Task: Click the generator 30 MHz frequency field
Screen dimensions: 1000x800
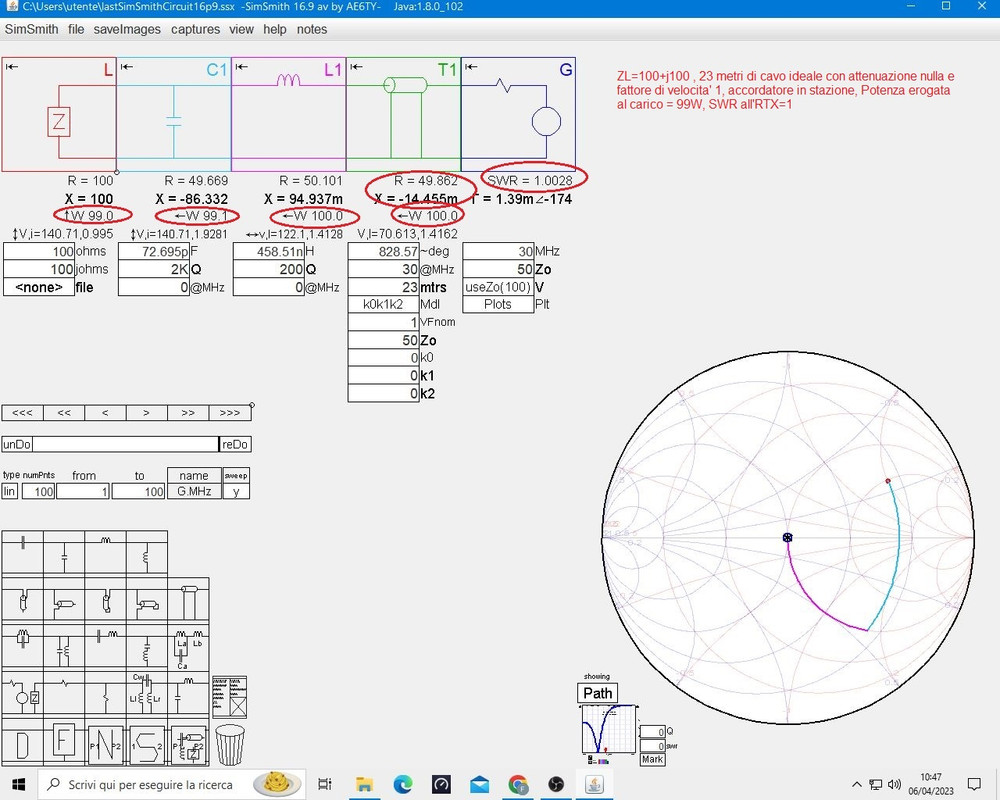Action: click(498, 251)
